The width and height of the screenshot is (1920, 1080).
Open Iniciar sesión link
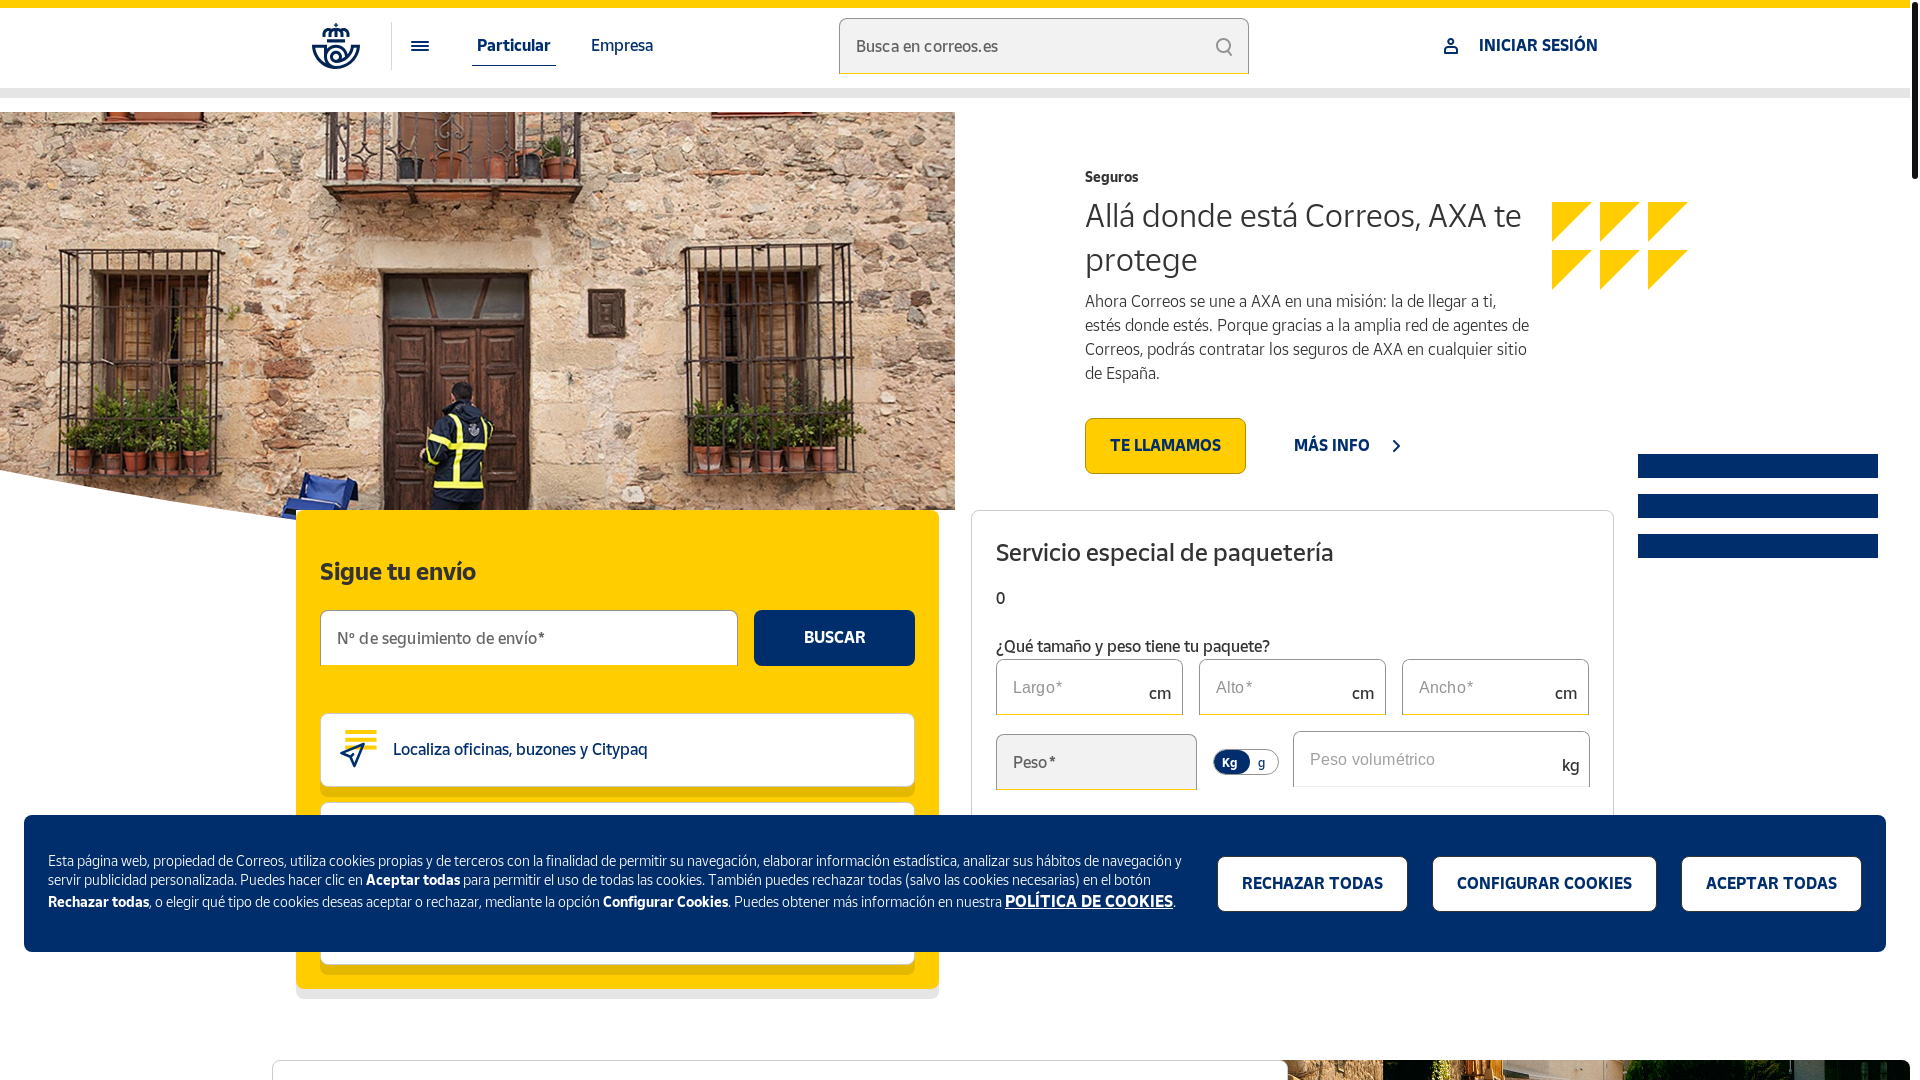(1537, 46)
